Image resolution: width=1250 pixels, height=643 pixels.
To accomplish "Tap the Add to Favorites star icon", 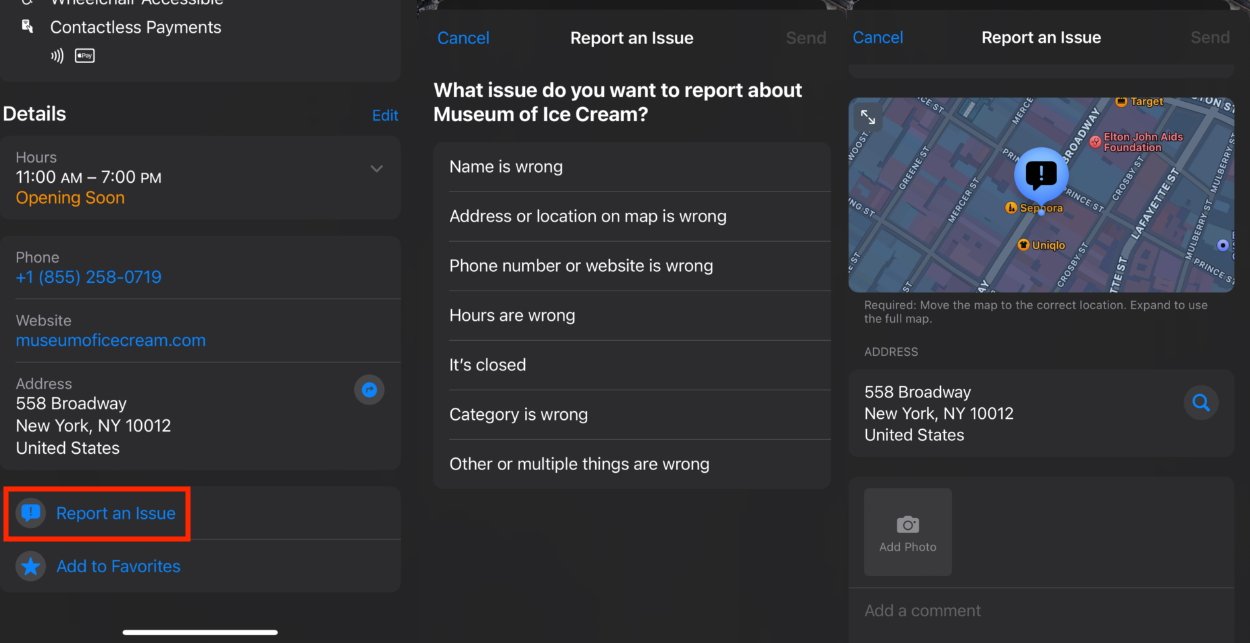I will click(x=30, y=566).
